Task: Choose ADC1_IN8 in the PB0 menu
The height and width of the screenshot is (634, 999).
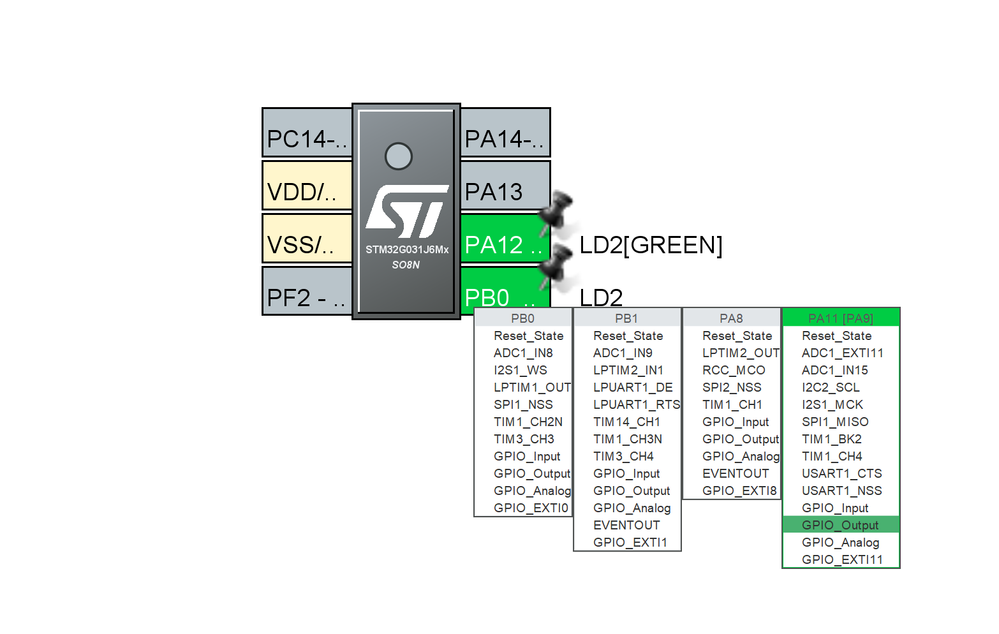Action: tap(523, 353)
